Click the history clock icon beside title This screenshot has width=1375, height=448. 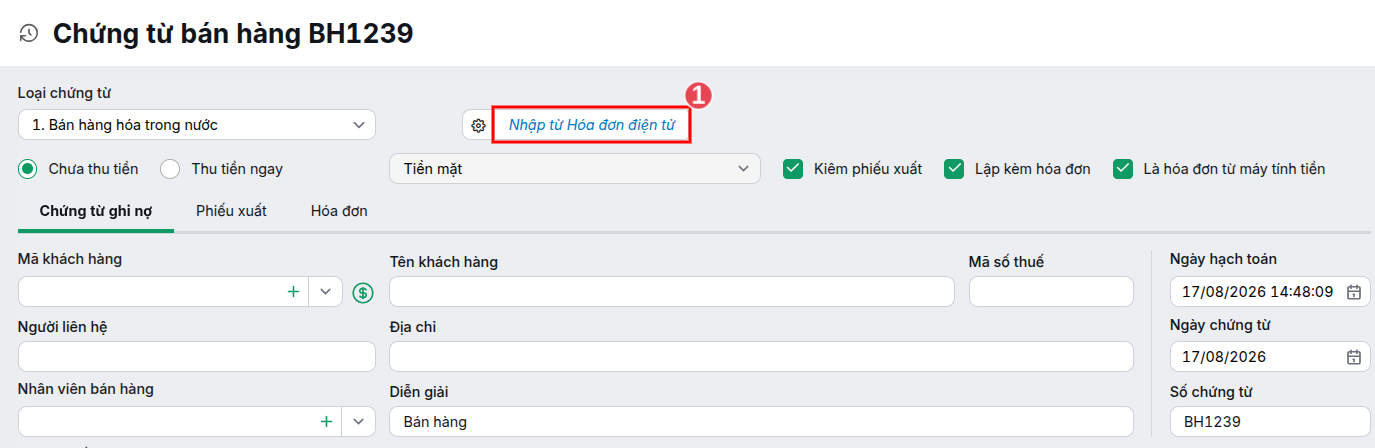pyautogui.click(x=29, y=33)
